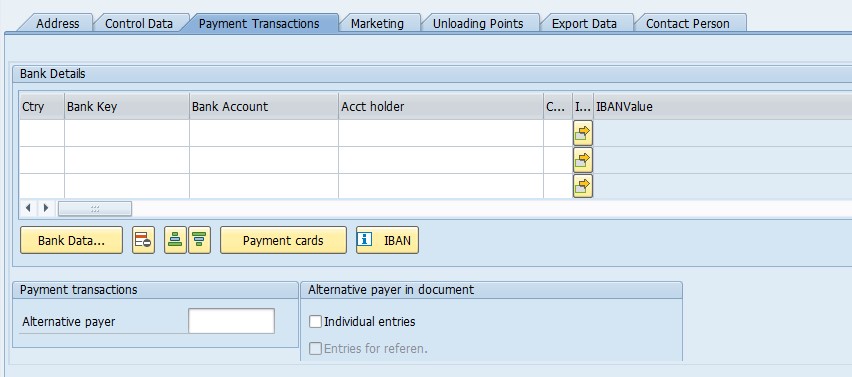This screenshot has width=852, height=377.
Task: Open the Export Data tab
Action: pyautogui.click(x=584, y=23)
